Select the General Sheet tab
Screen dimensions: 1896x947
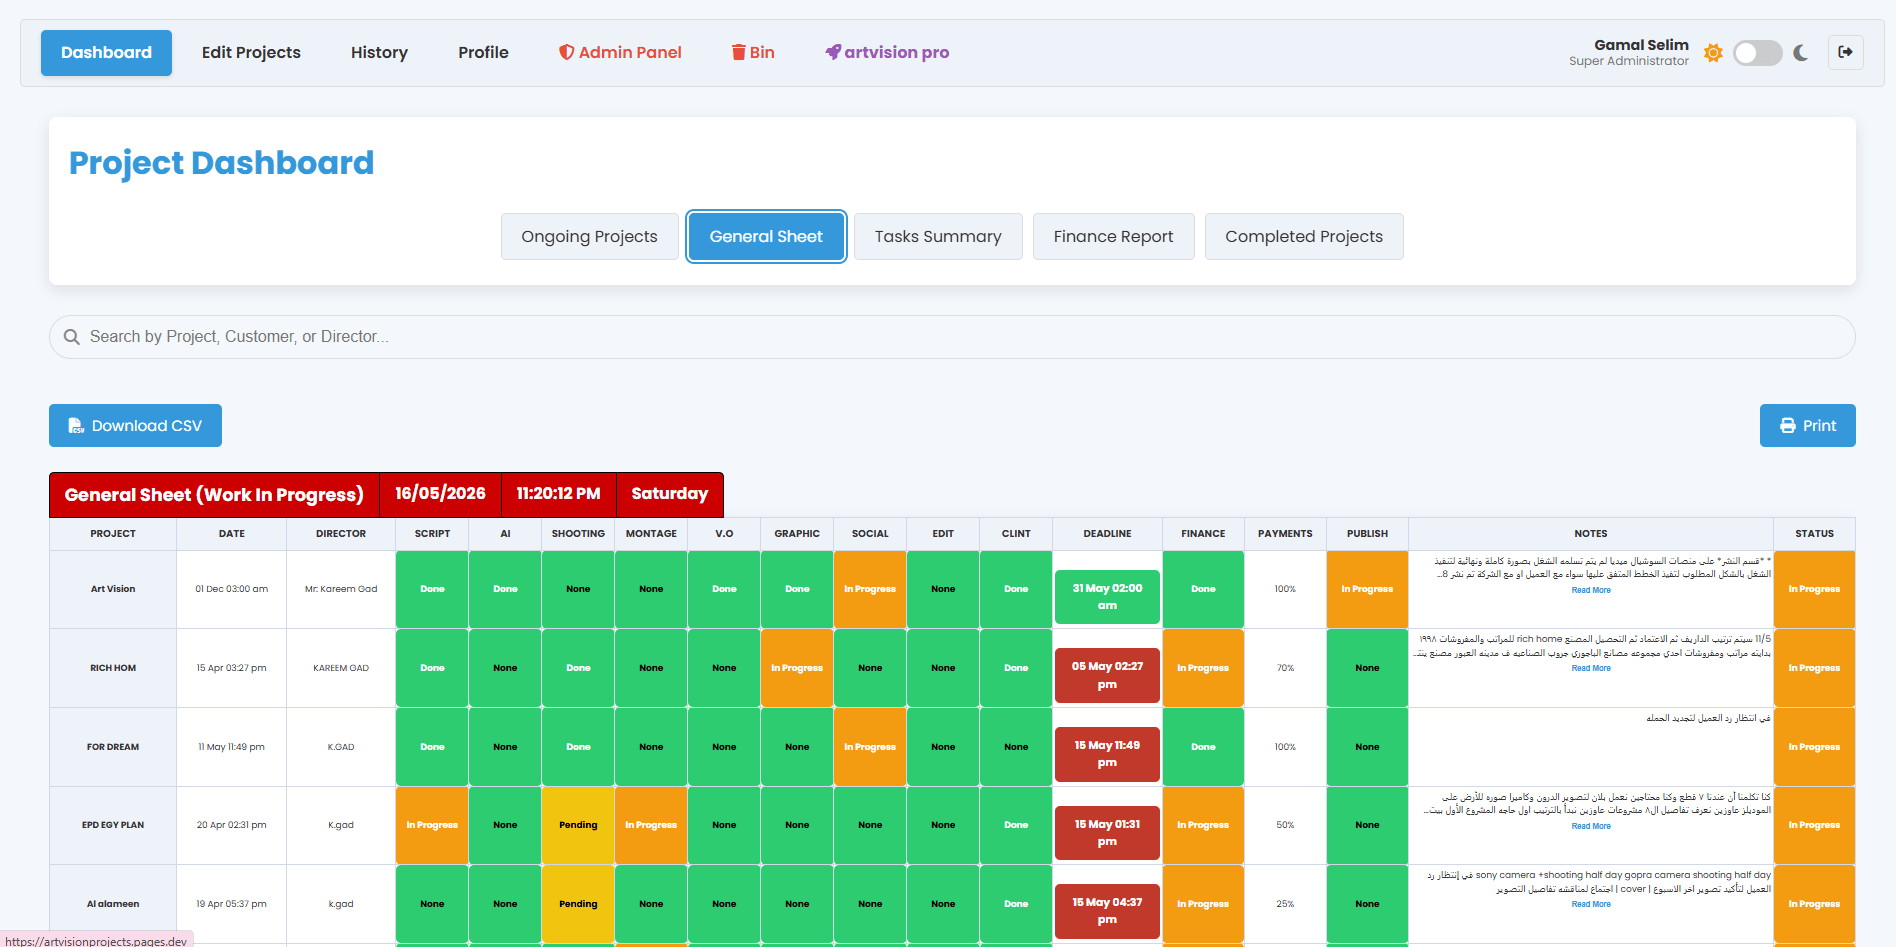766,237
